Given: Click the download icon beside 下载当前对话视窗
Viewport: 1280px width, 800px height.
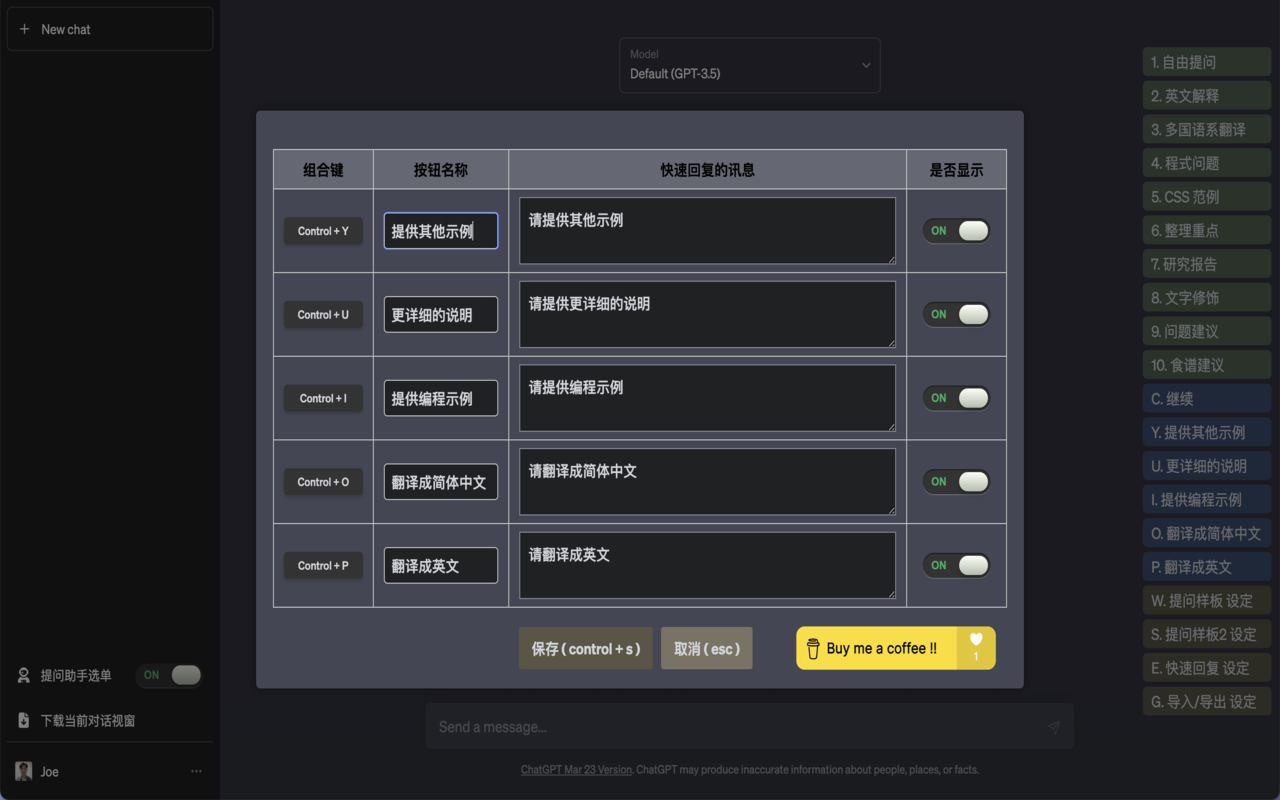Looking at the screenshot, I should 22,719.
